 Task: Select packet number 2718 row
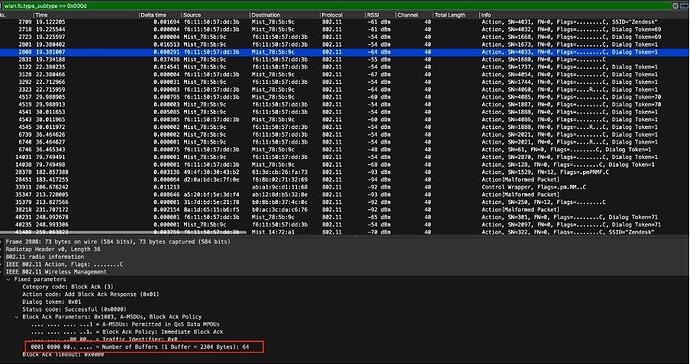point(345,29)
